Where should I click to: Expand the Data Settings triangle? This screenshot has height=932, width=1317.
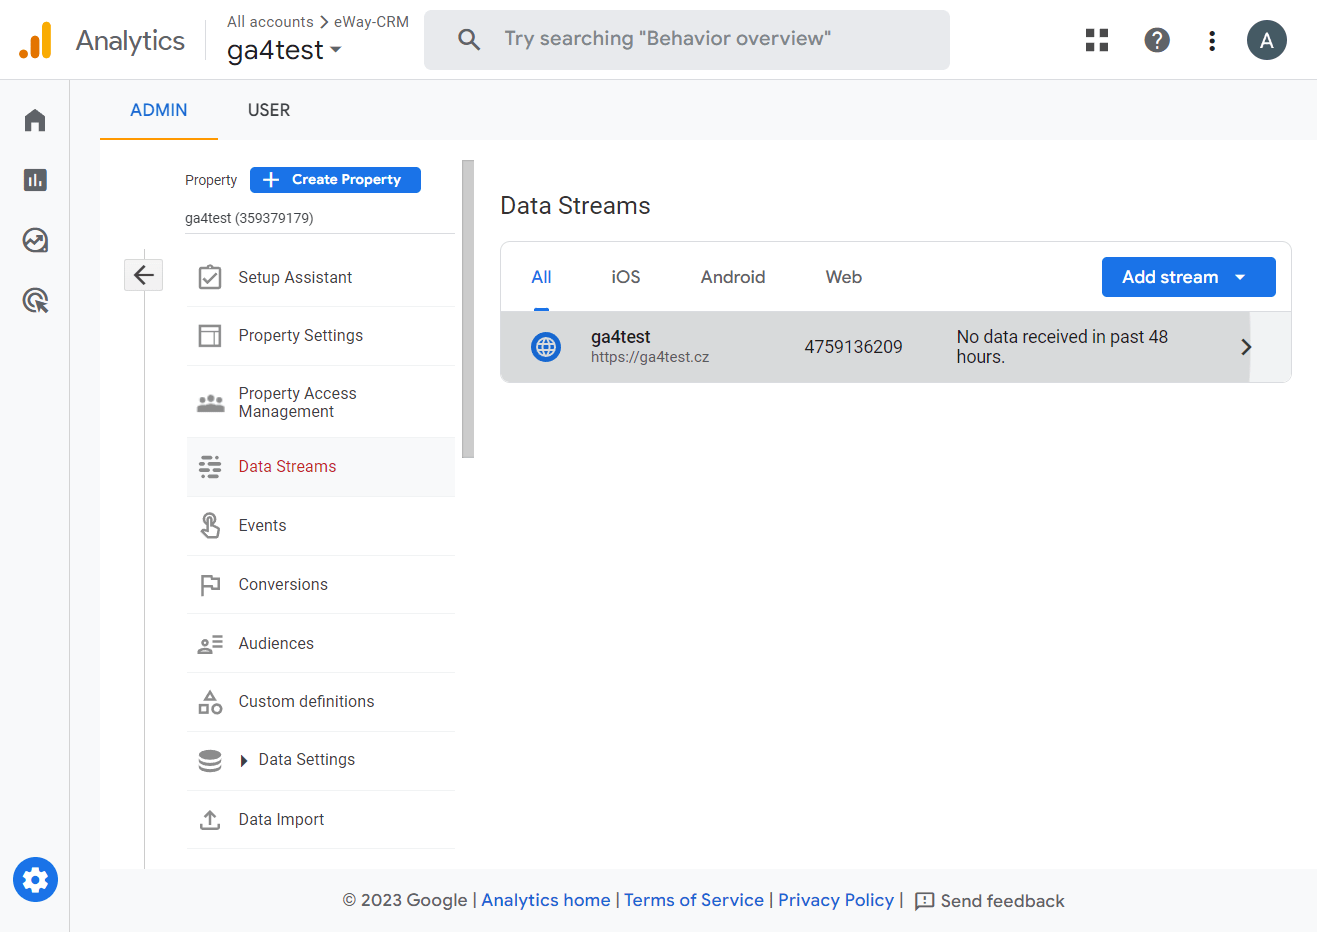click(244, 761)
